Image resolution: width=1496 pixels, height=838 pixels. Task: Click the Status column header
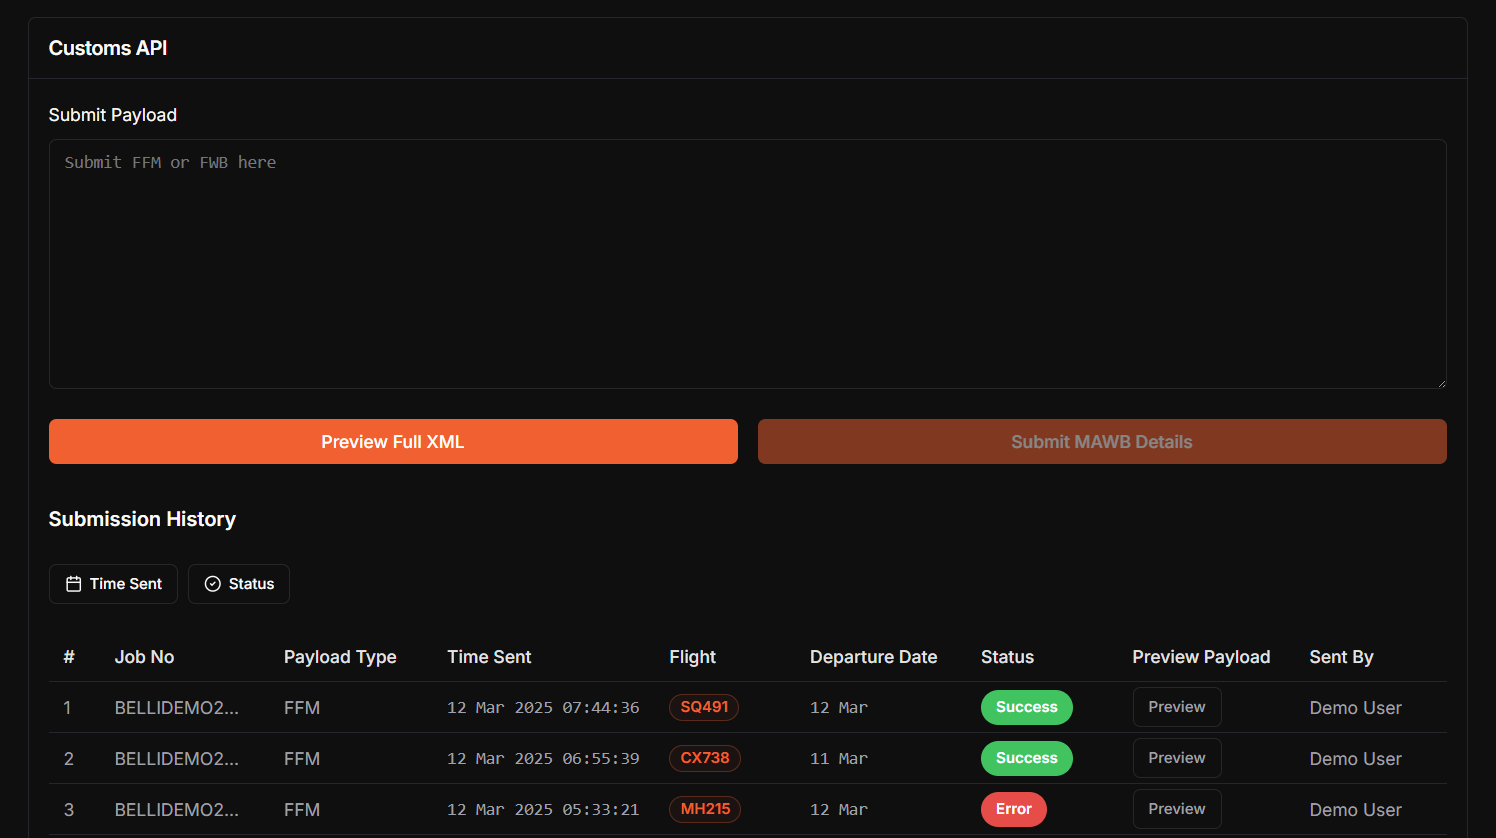(1007, 657)
